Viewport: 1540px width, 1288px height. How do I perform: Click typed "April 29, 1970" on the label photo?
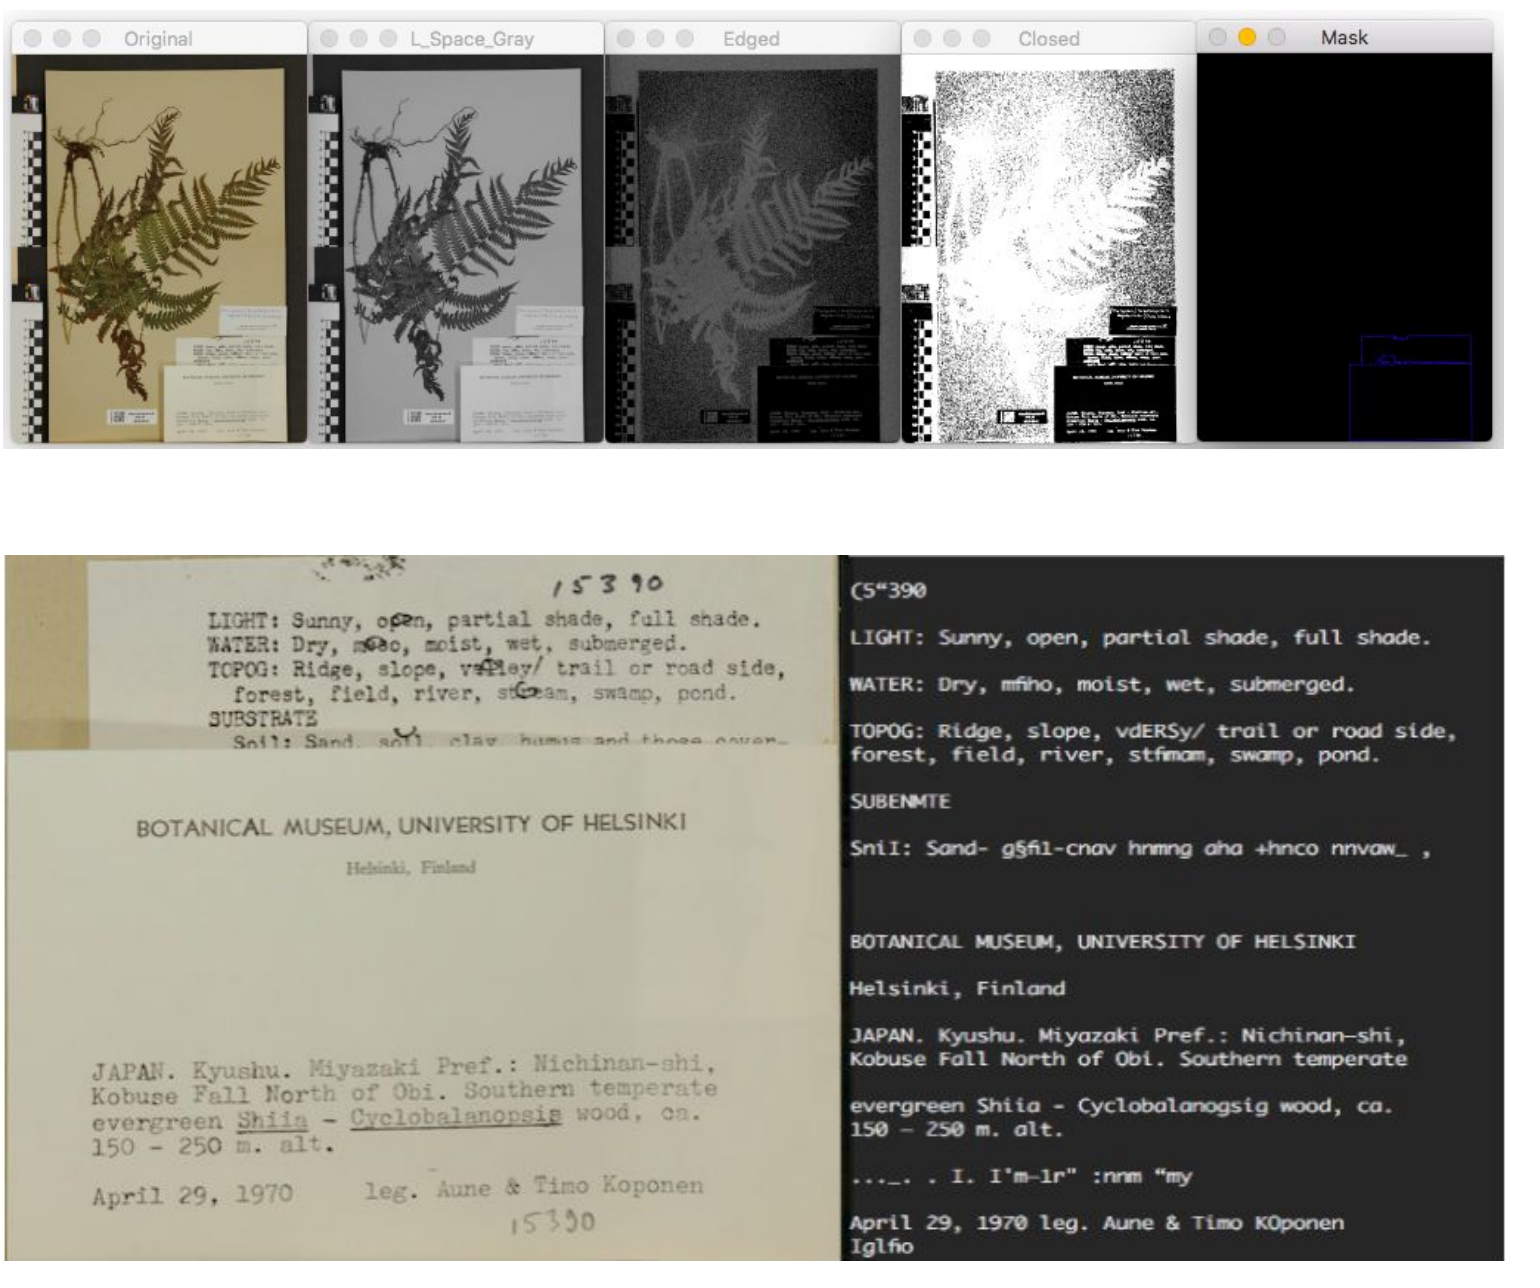click(193, 1195)
